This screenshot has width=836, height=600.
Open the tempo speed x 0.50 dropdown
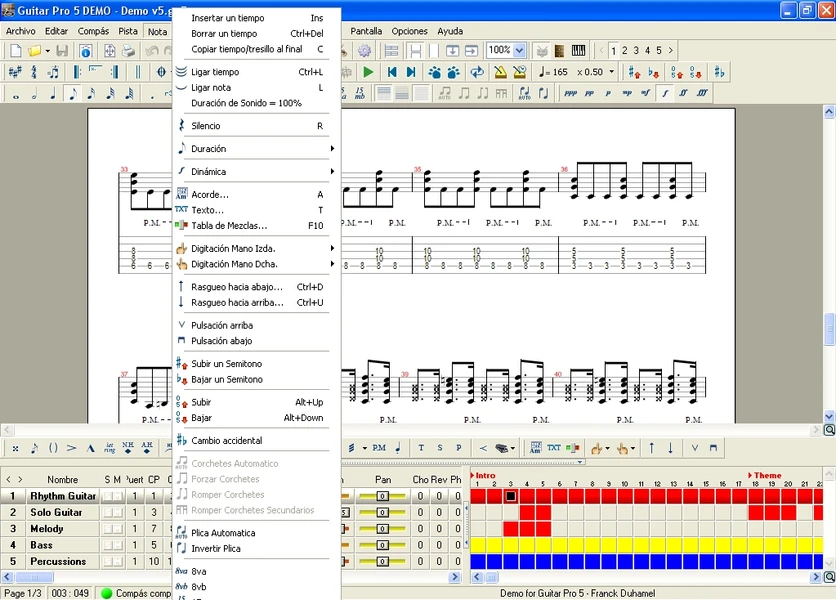(x=612, y=72)
